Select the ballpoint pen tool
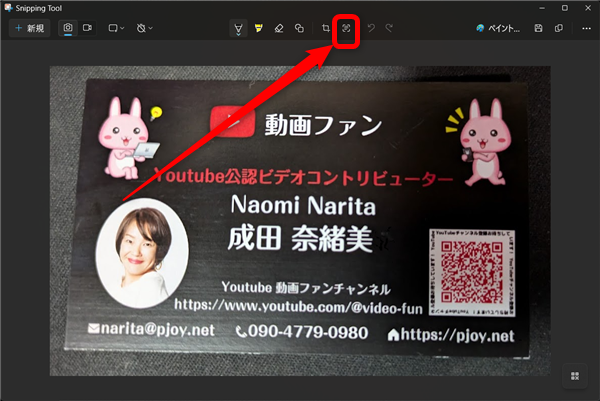 click(x=238, y=28)
